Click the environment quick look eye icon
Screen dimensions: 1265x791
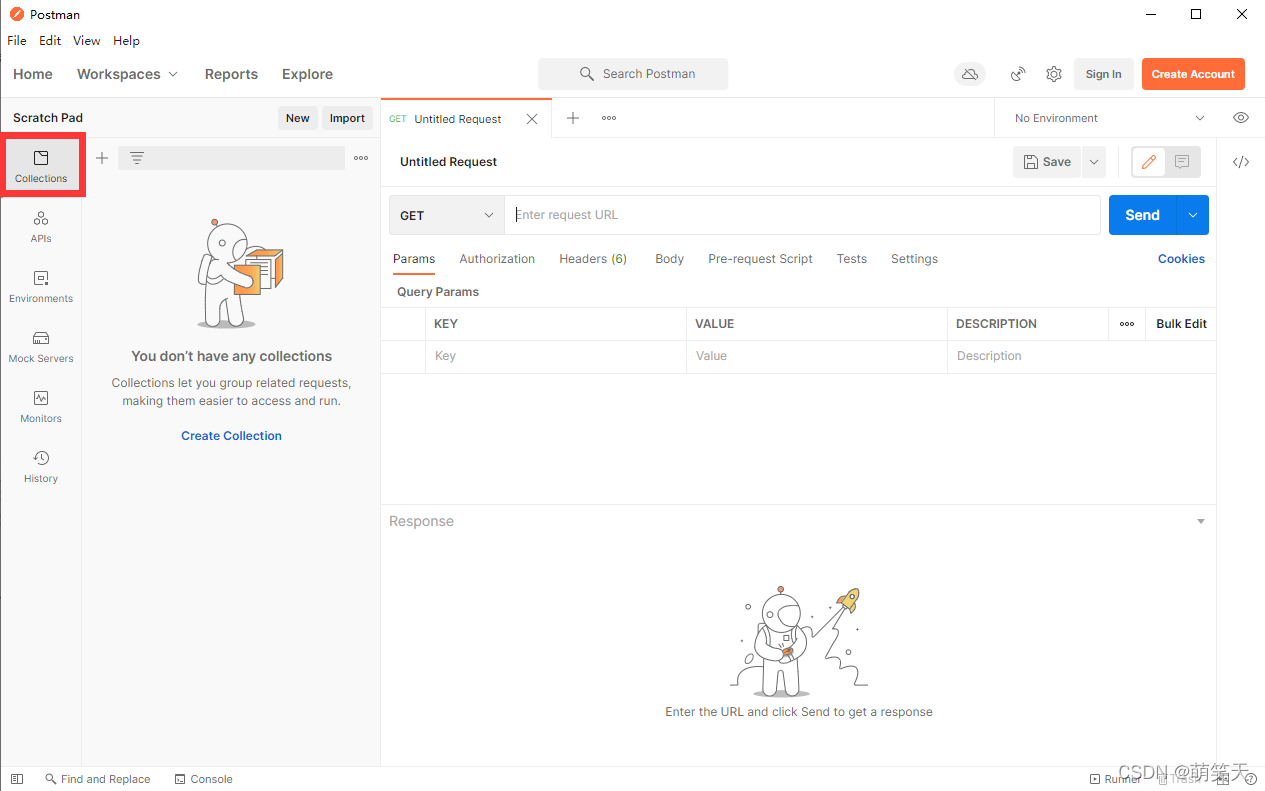[1241, 118]
